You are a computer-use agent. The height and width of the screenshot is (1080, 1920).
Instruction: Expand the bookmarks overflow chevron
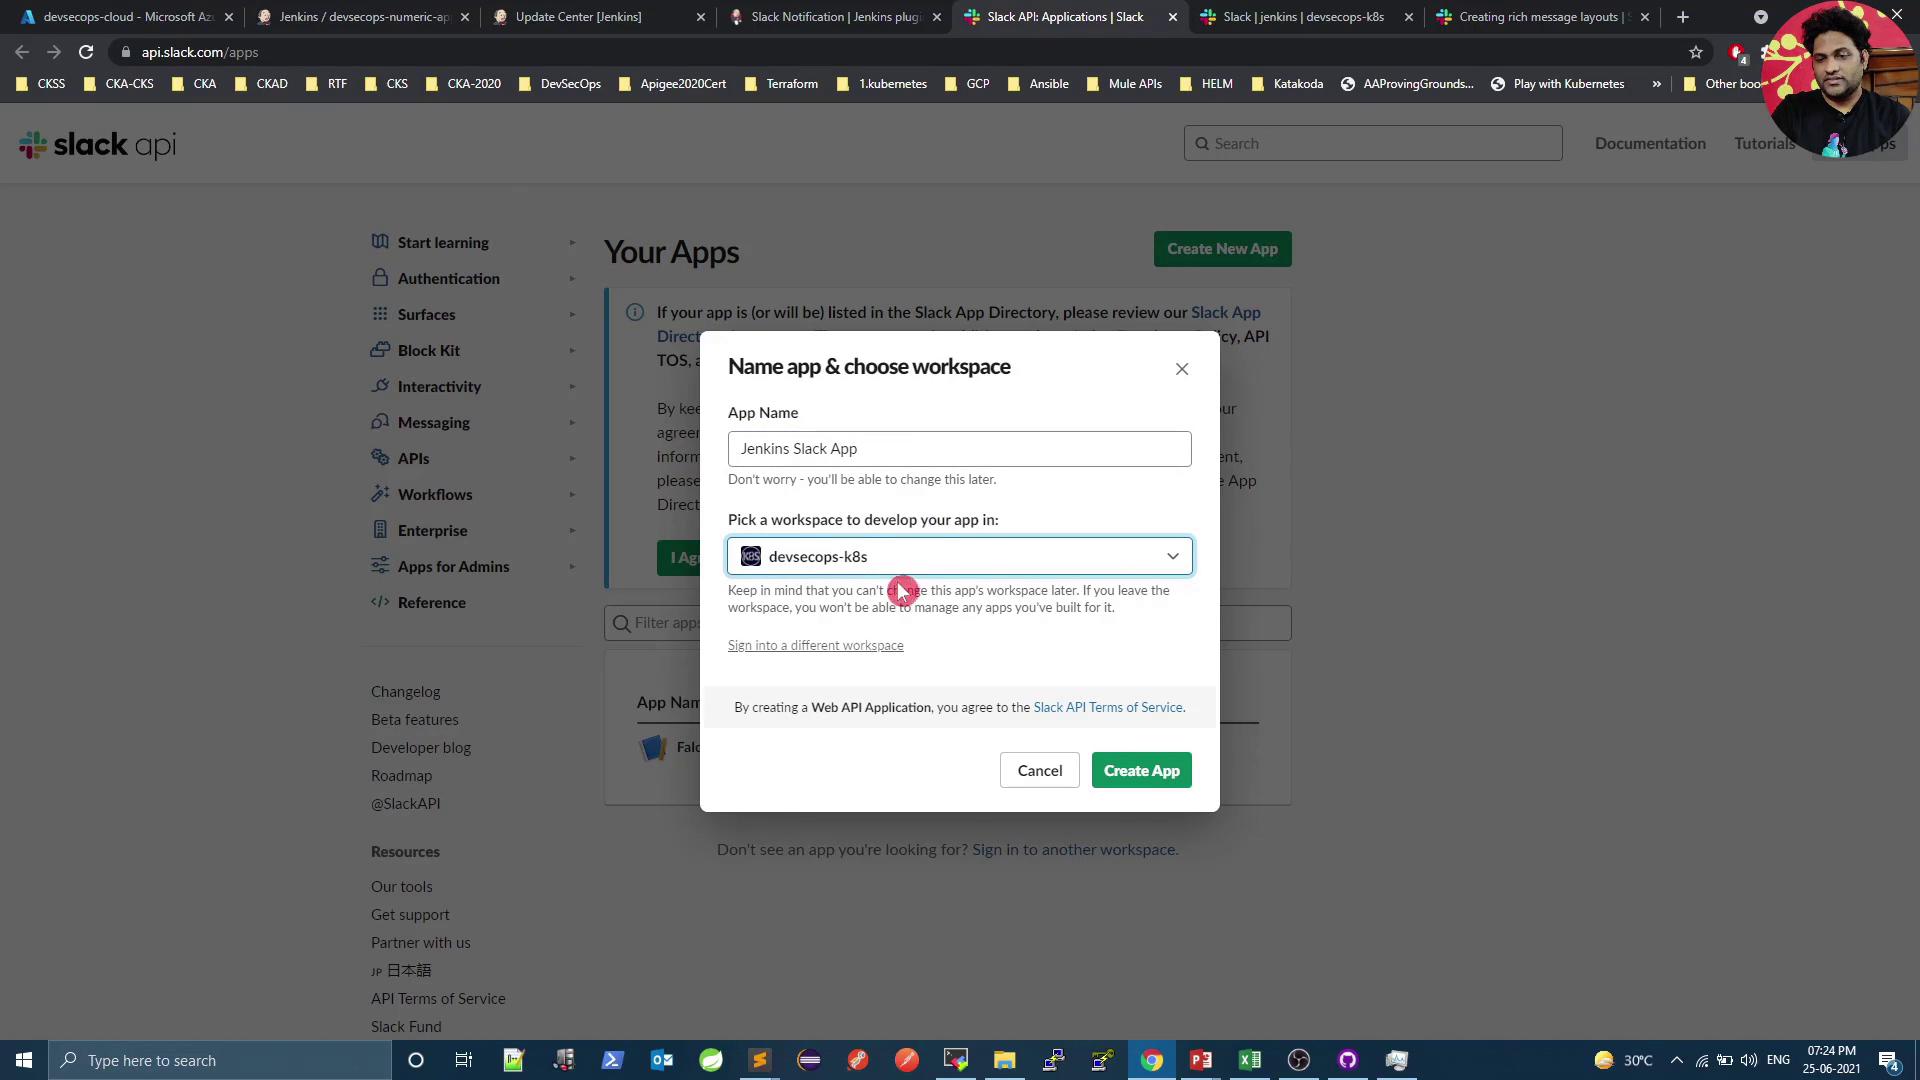(x=1657, y=84)
